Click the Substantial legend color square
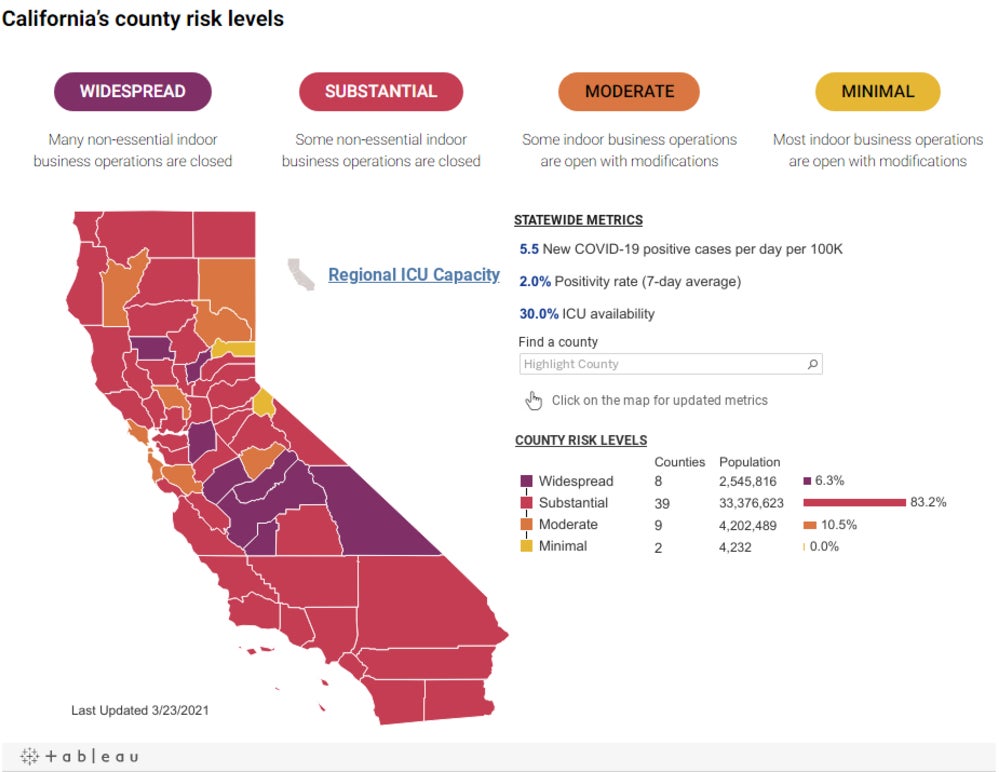999x772 pixels. pyautogui.click(x=524, y=503)
